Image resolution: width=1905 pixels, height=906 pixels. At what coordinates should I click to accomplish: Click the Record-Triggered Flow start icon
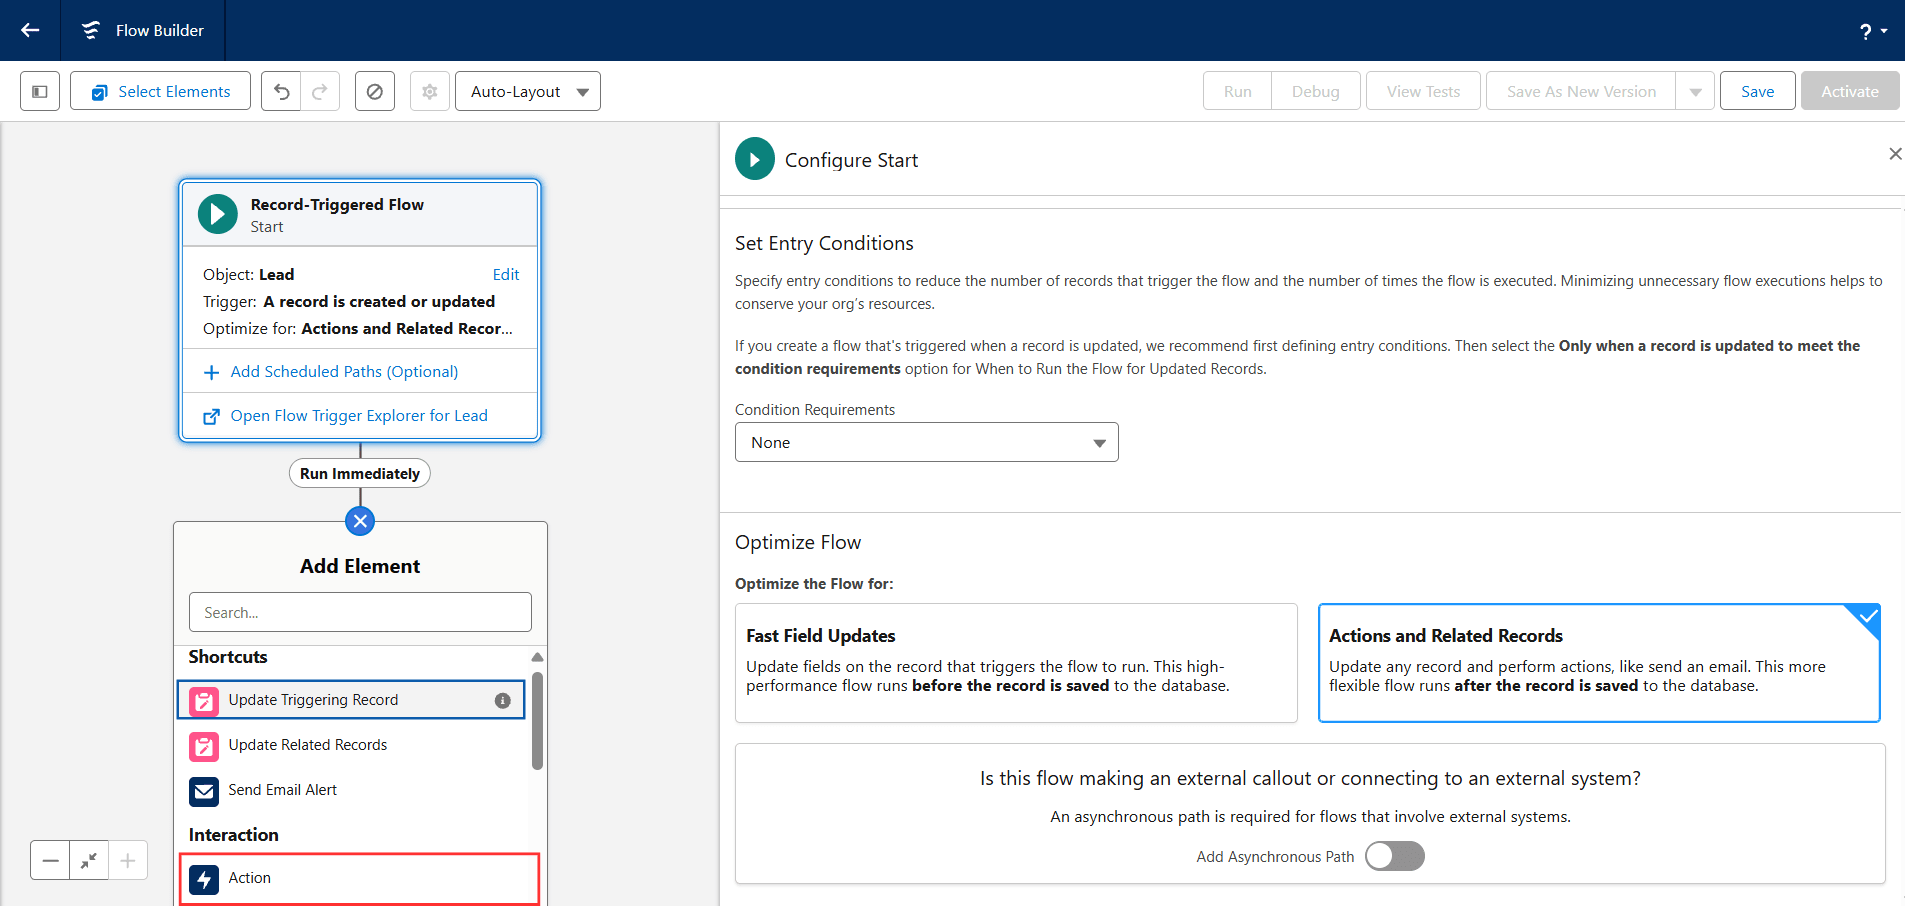[218, 214]
